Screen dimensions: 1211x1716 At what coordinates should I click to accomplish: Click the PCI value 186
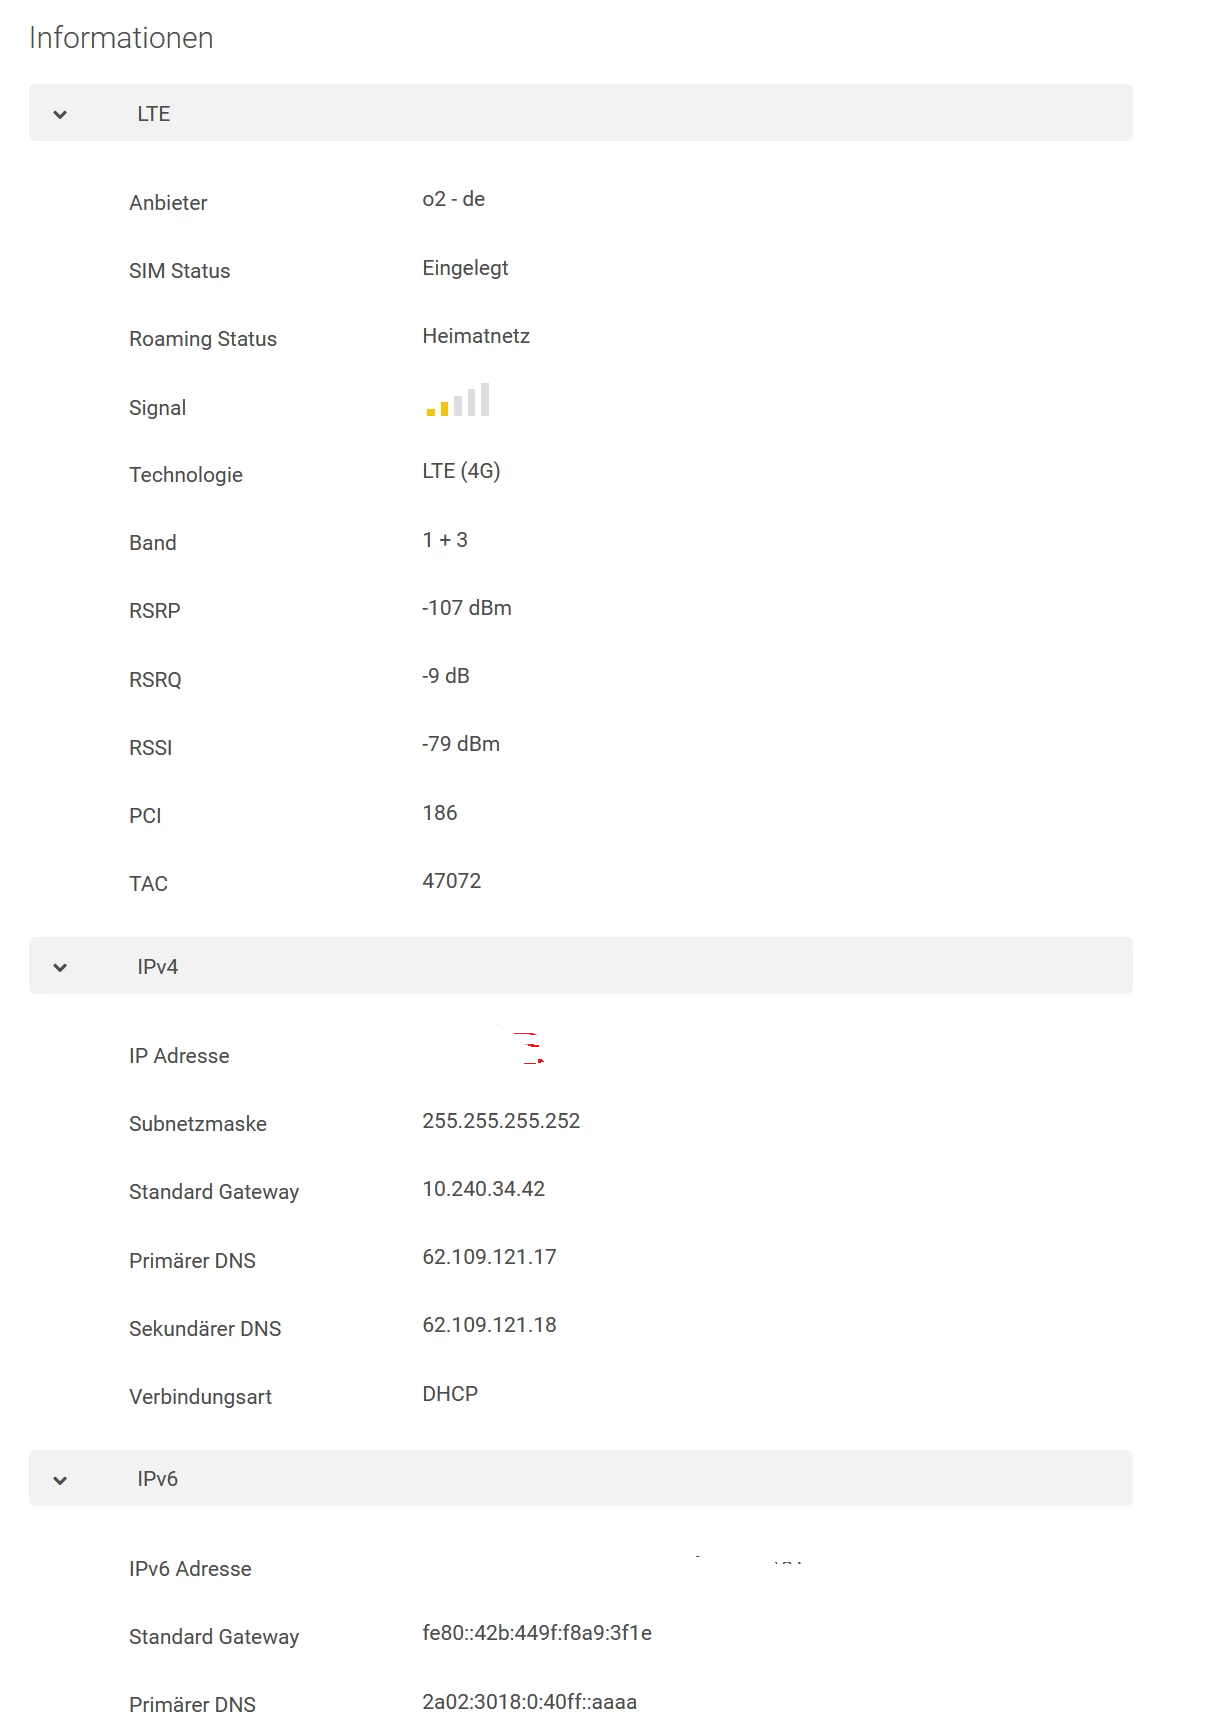[439, 813]
